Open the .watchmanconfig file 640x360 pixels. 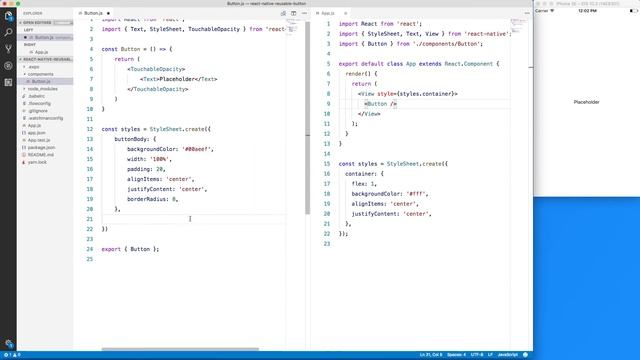click(x=45, y=118)
